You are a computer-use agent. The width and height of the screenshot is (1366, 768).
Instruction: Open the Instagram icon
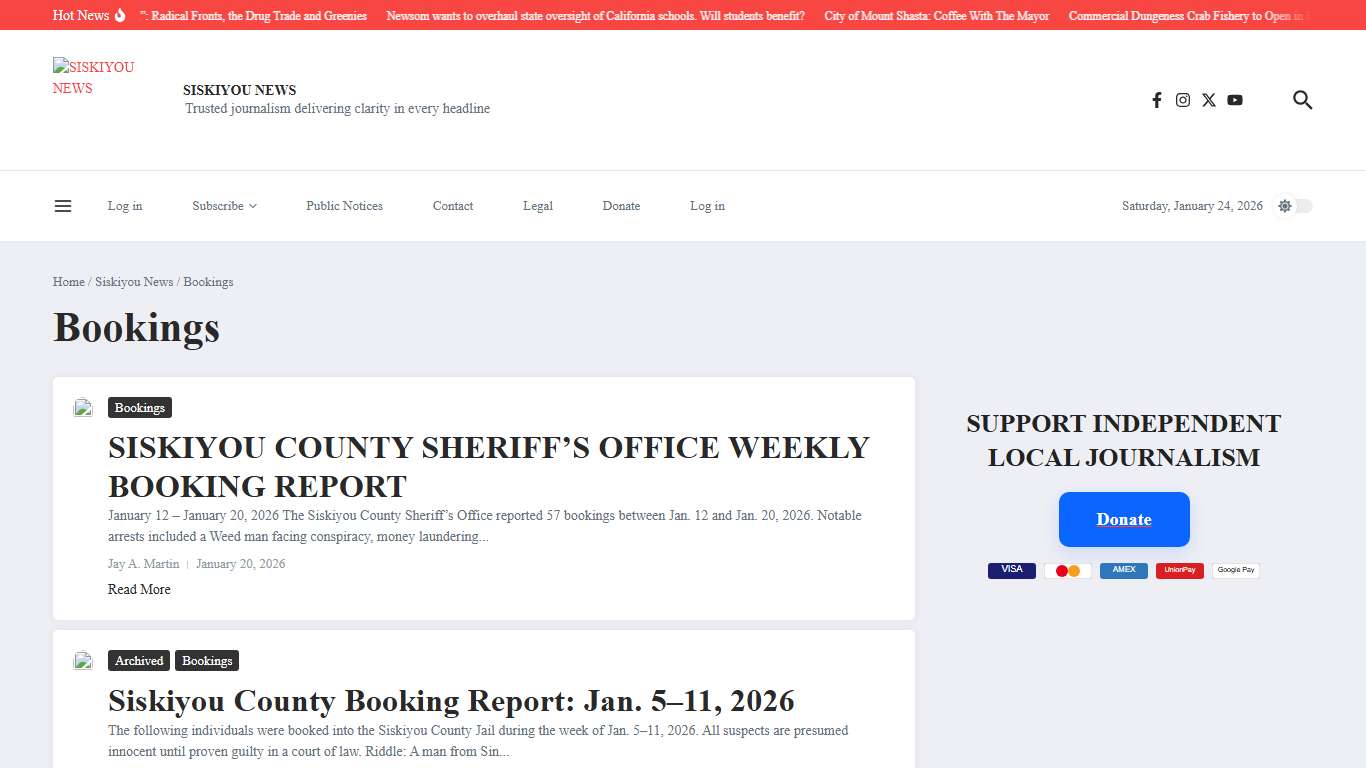1183,100
